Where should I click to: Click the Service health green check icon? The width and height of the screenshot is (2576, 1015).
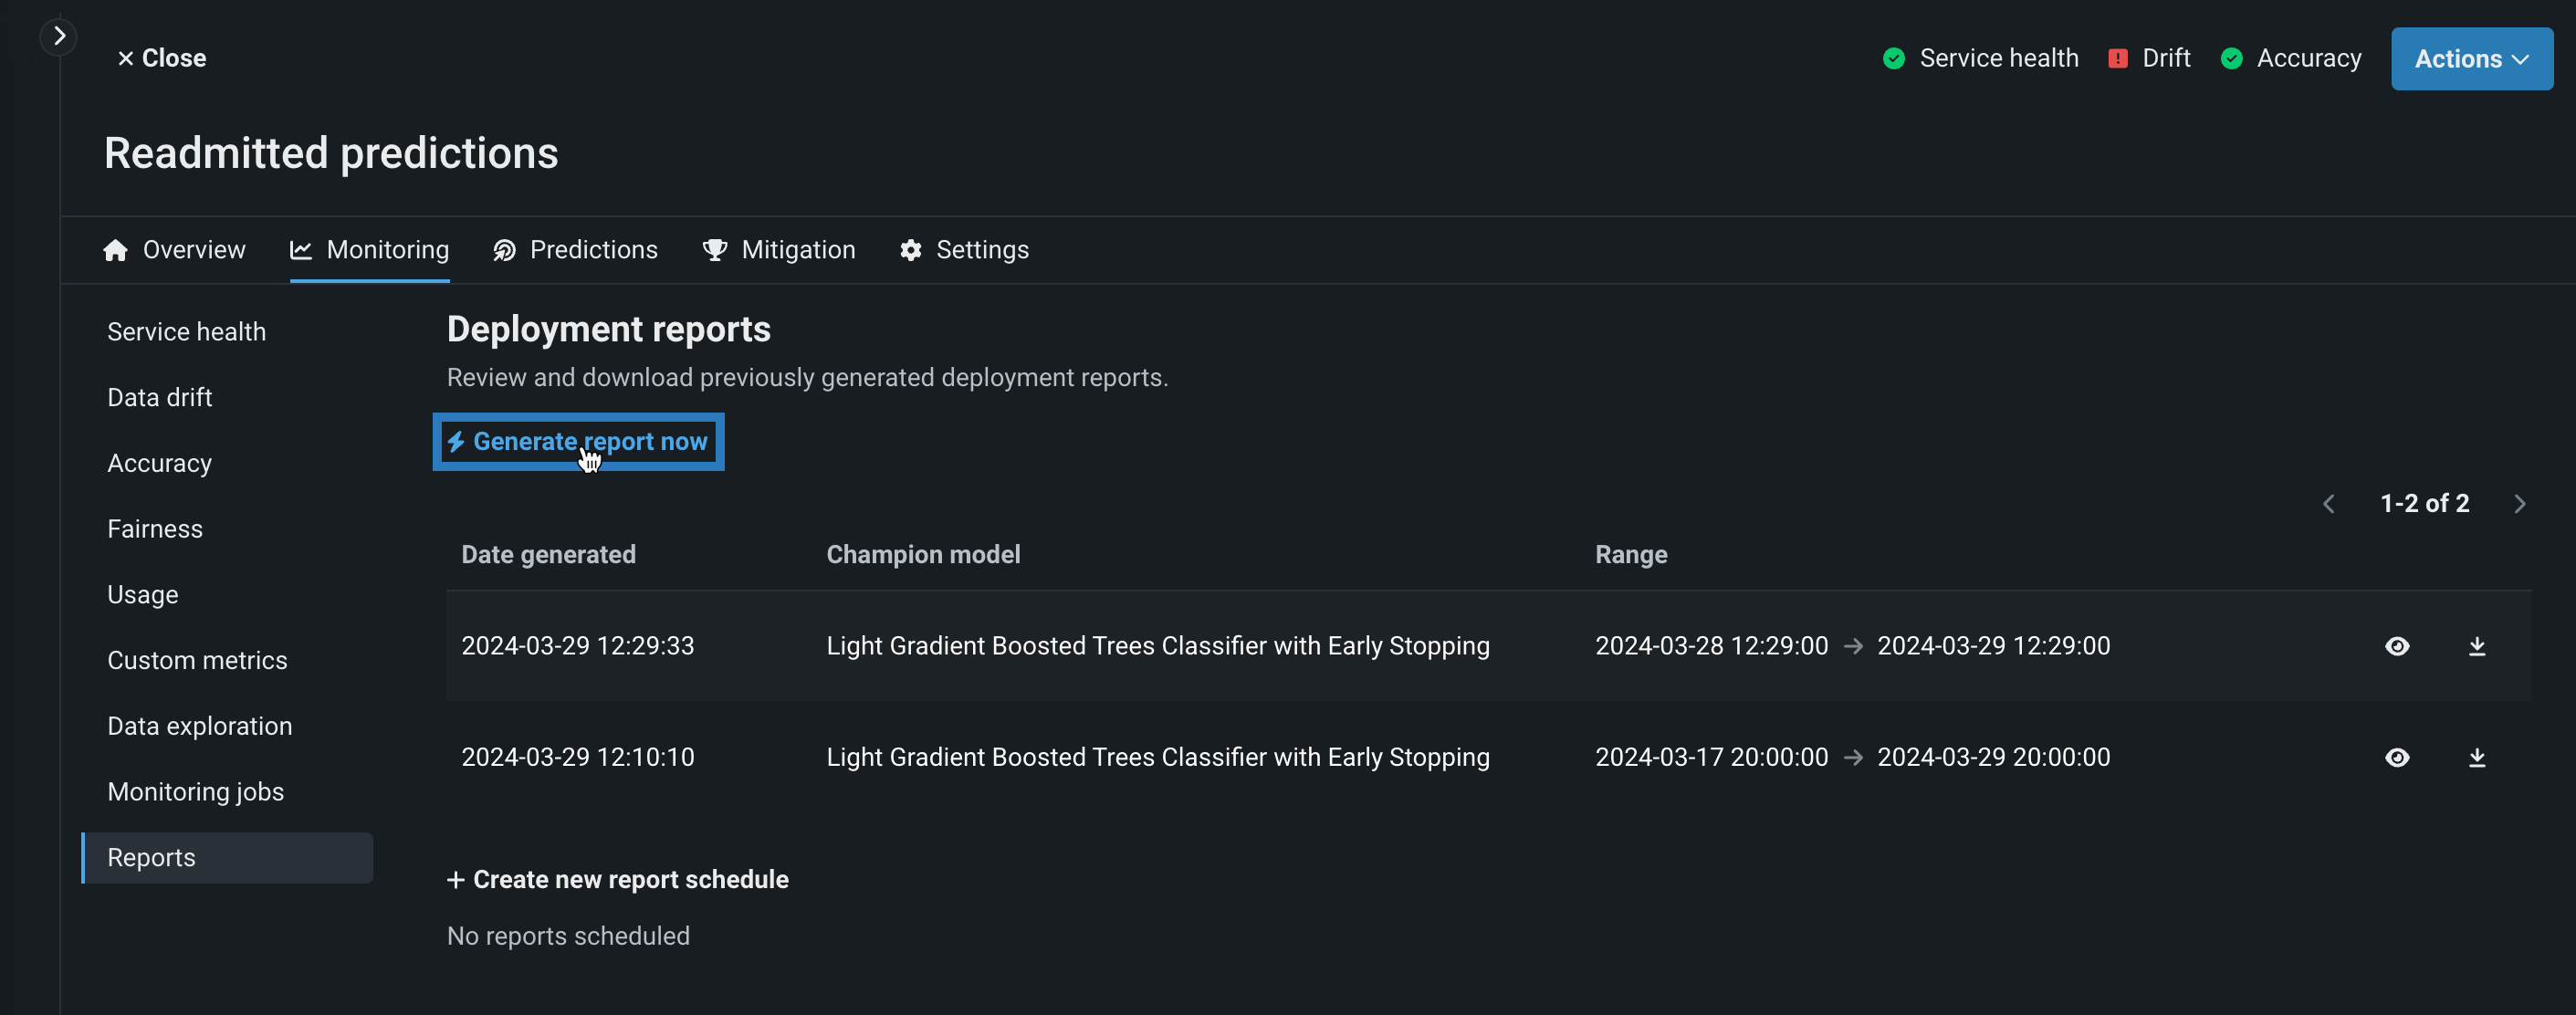click(1893, 59)
